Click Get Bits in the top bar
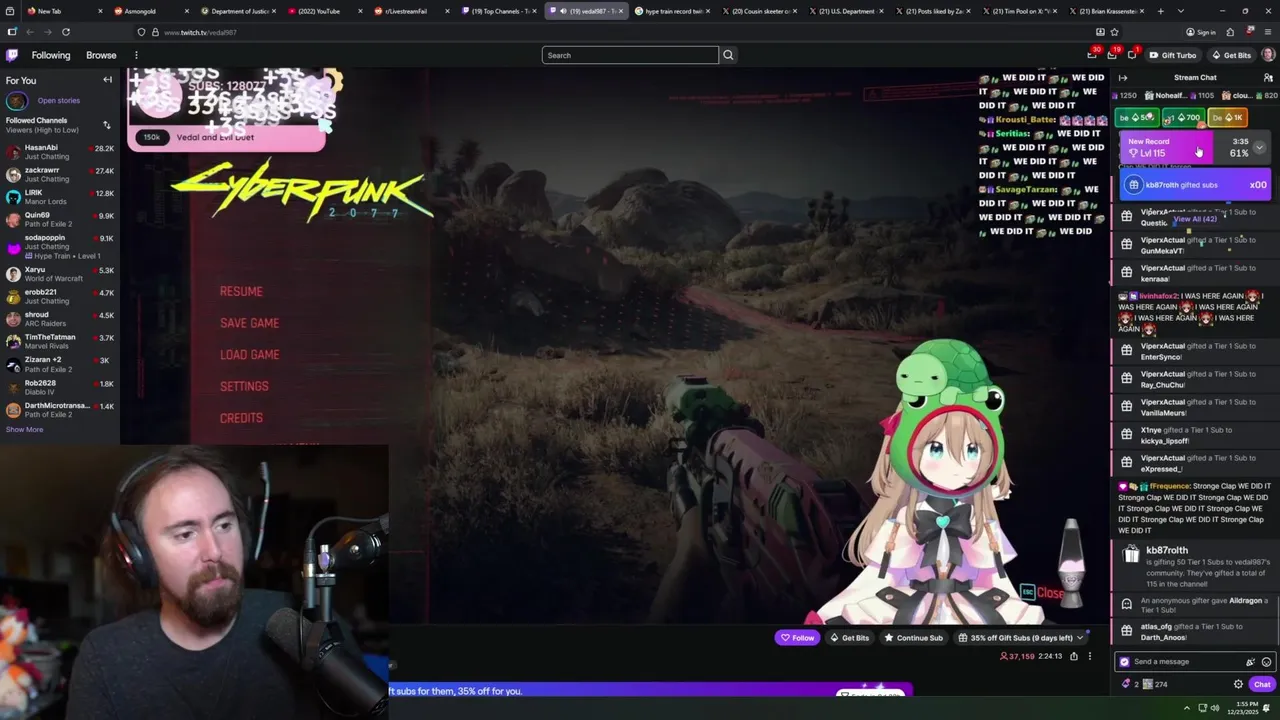Screen dimensions: 1280x720 (x=1231, y=55)
